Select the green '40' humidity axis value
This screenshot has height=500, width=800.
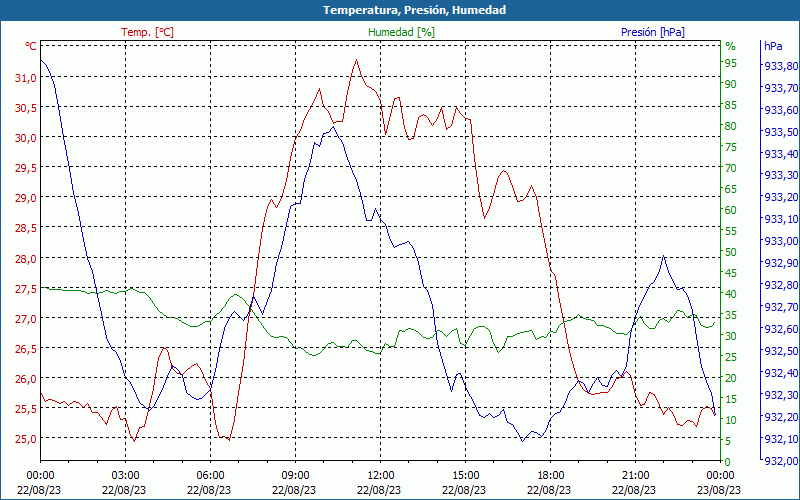(731, 294)
